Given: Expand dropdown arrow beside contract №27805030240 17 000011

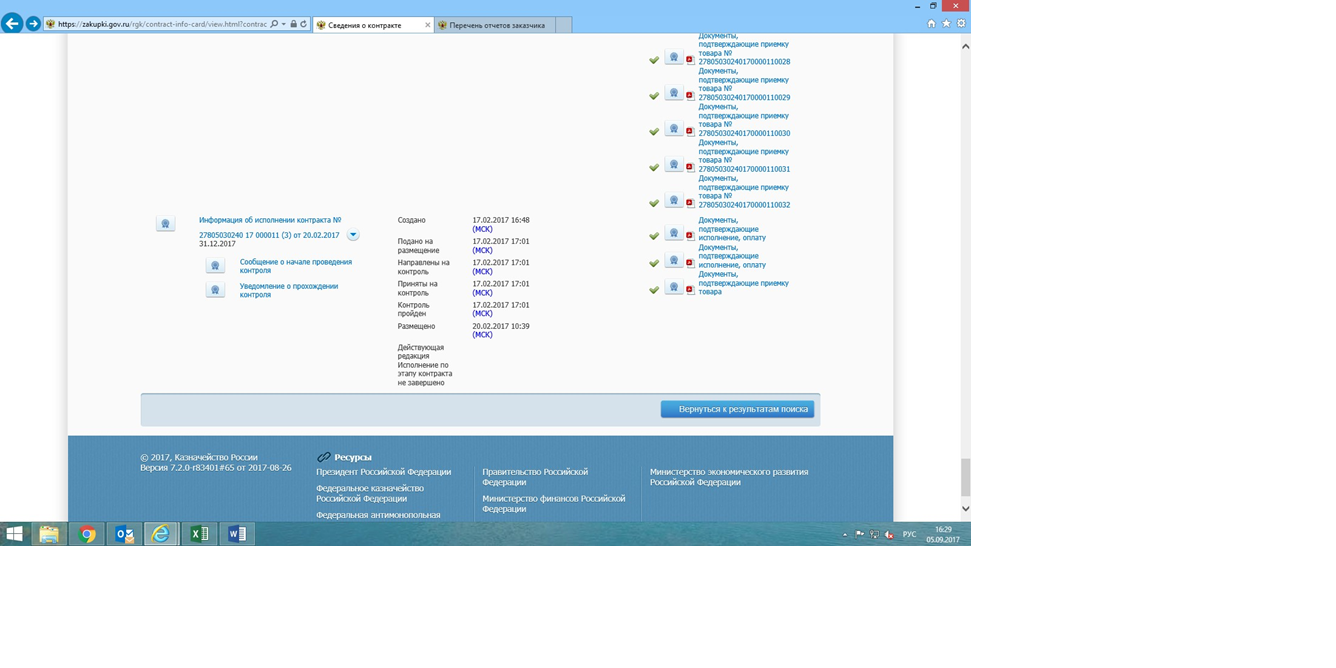Looking at the screenshot, I should (353, 236).
